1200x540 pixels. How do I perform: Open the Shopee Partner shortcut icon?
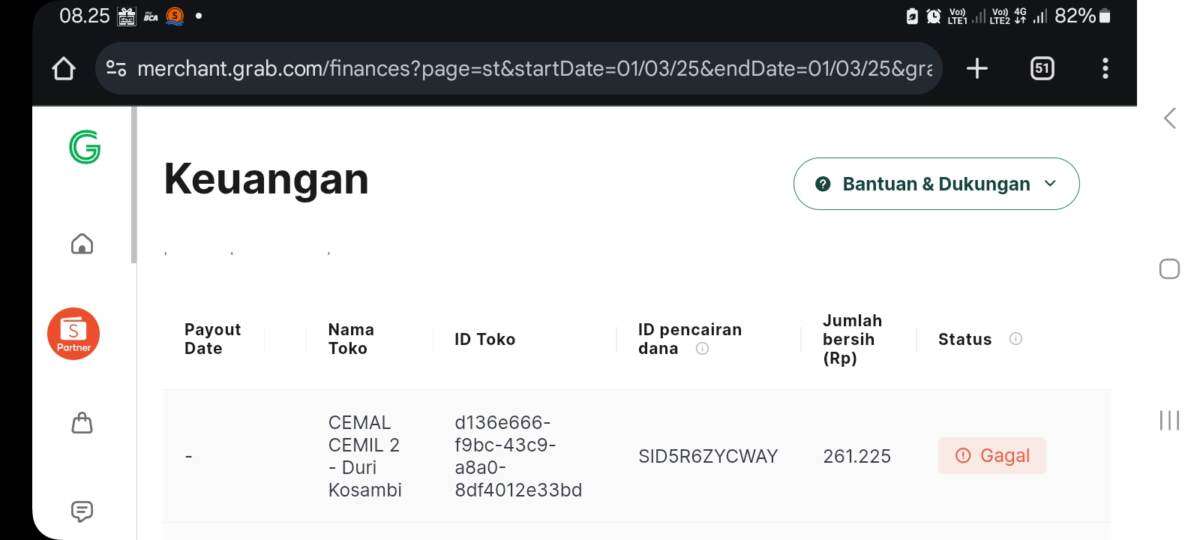pos(73,333)
